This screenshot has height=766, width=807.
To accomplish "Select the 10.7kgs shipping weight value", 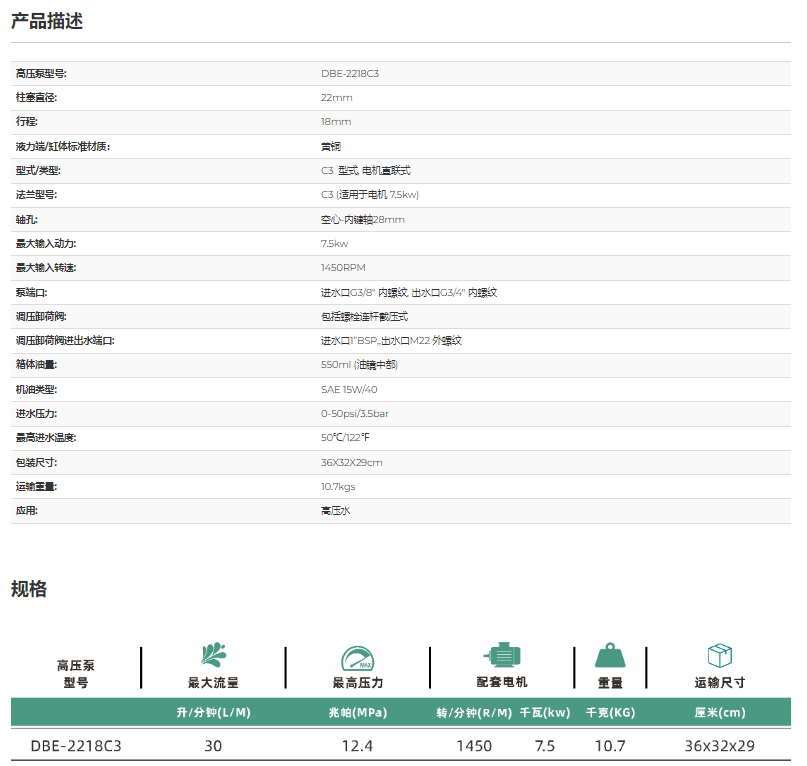I will click(x=338, y=487).
